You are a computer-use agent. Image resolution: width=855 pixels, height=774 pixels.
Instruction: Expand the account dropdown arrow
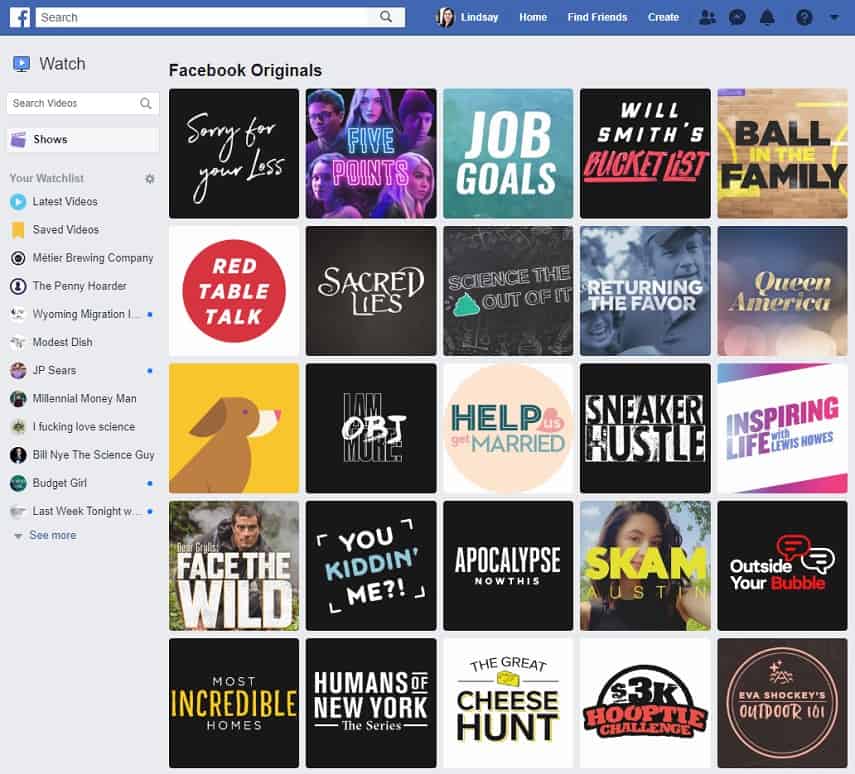click(834, 17)
